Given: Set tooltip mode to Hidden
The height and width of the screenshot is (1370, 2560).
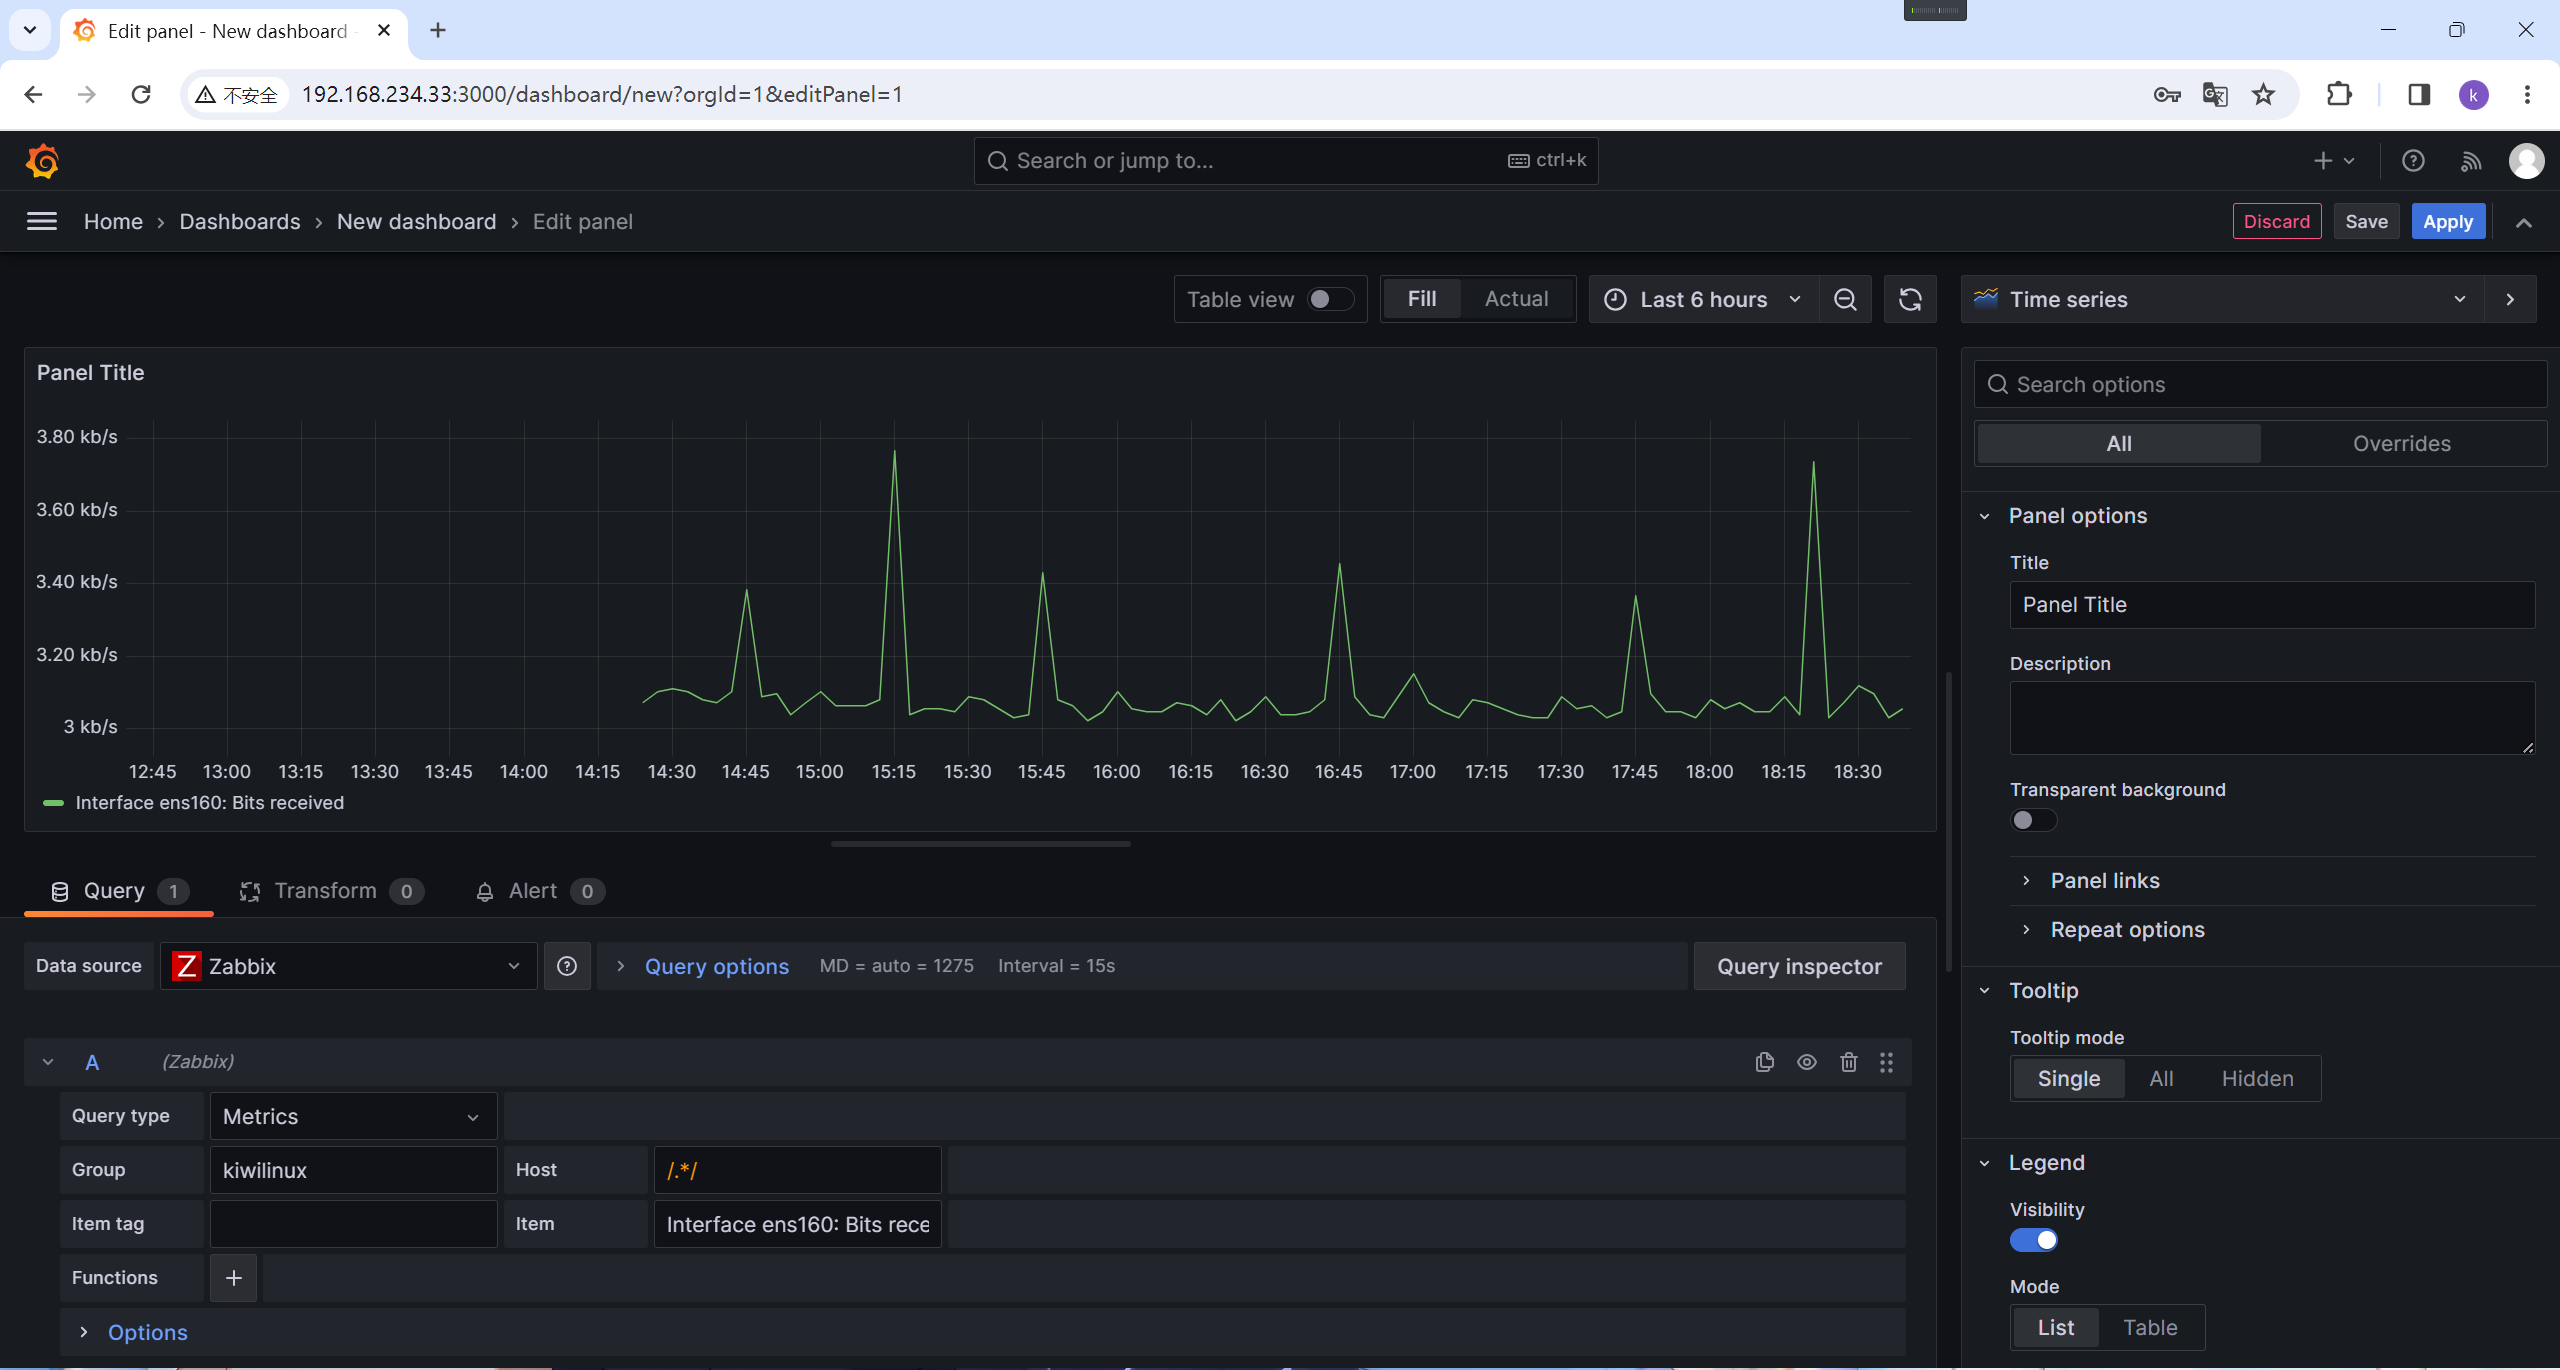Looking at the screenshot, I should (x=2257, y=1079).
